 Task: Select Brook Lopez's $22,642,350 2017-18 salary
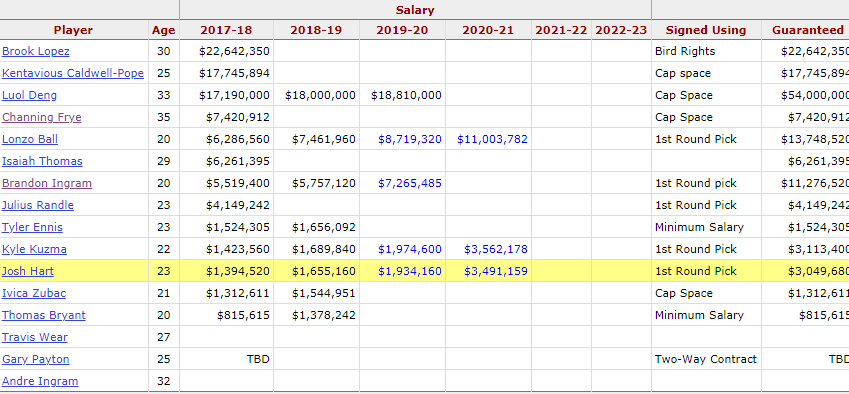click(234, 51)
